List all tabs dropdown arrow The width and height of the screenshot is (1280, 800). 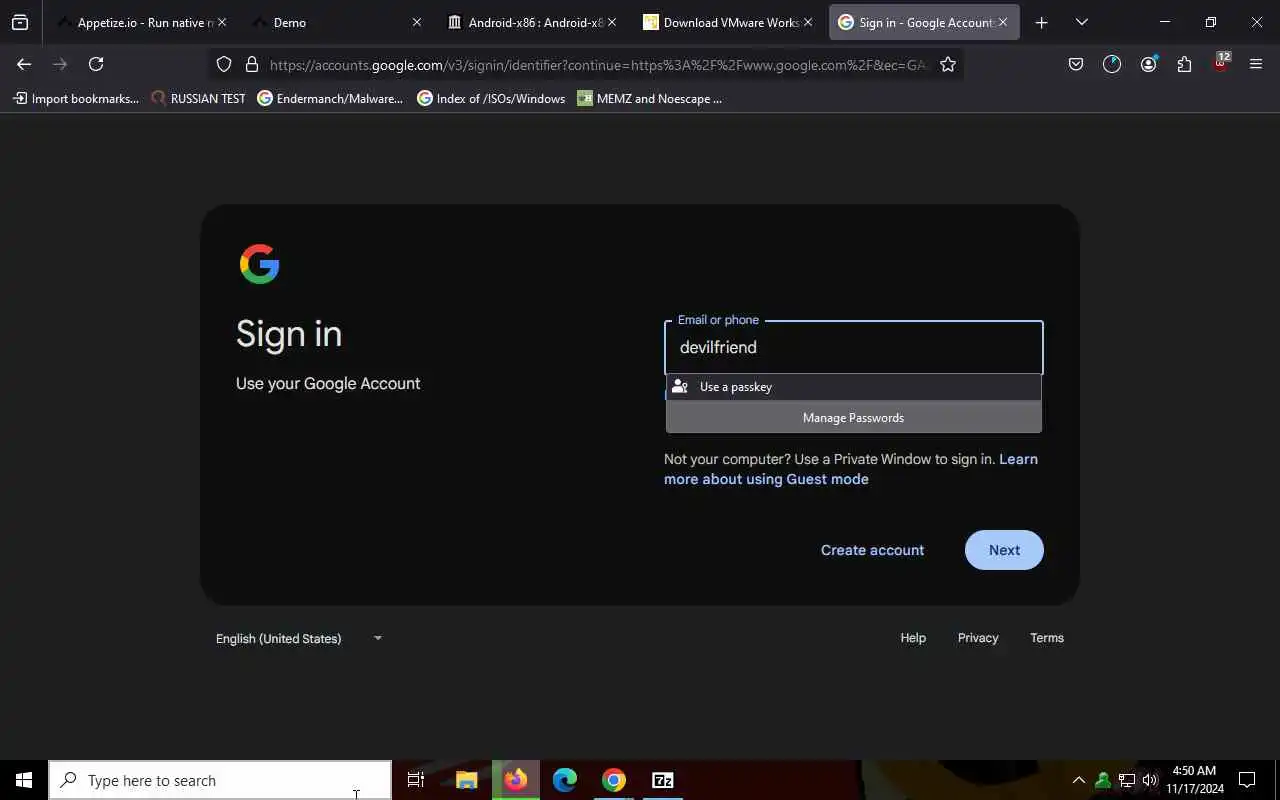[x=1081, y=22]
